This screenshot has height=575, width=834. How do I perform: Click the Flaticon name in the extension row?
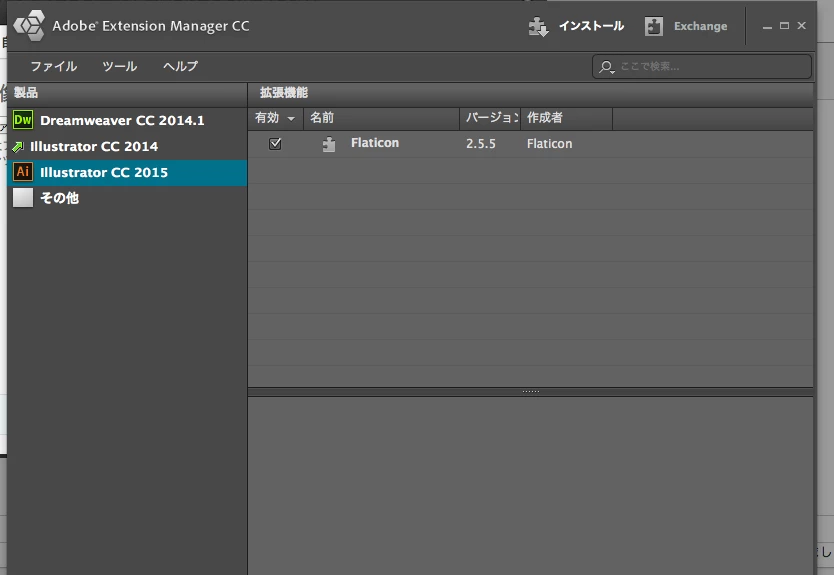pos(375,143)
